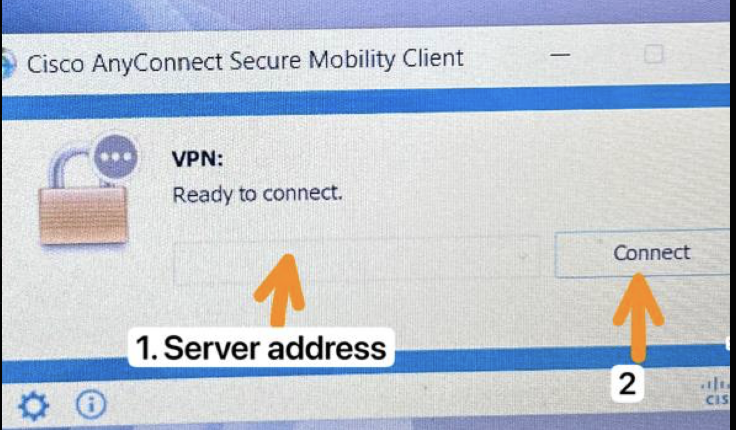Click the "Cisco AnyConnect Secure Mobility Client" window title
Viewport: 736px width, 430px height.
[x=245, y=61]
